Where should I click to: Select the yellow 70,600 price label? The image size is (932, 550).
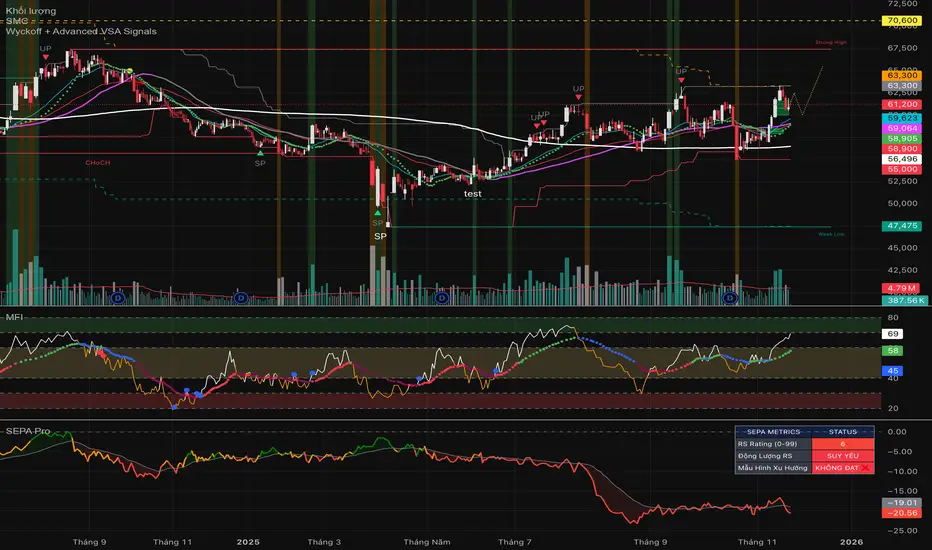(902, 20)
